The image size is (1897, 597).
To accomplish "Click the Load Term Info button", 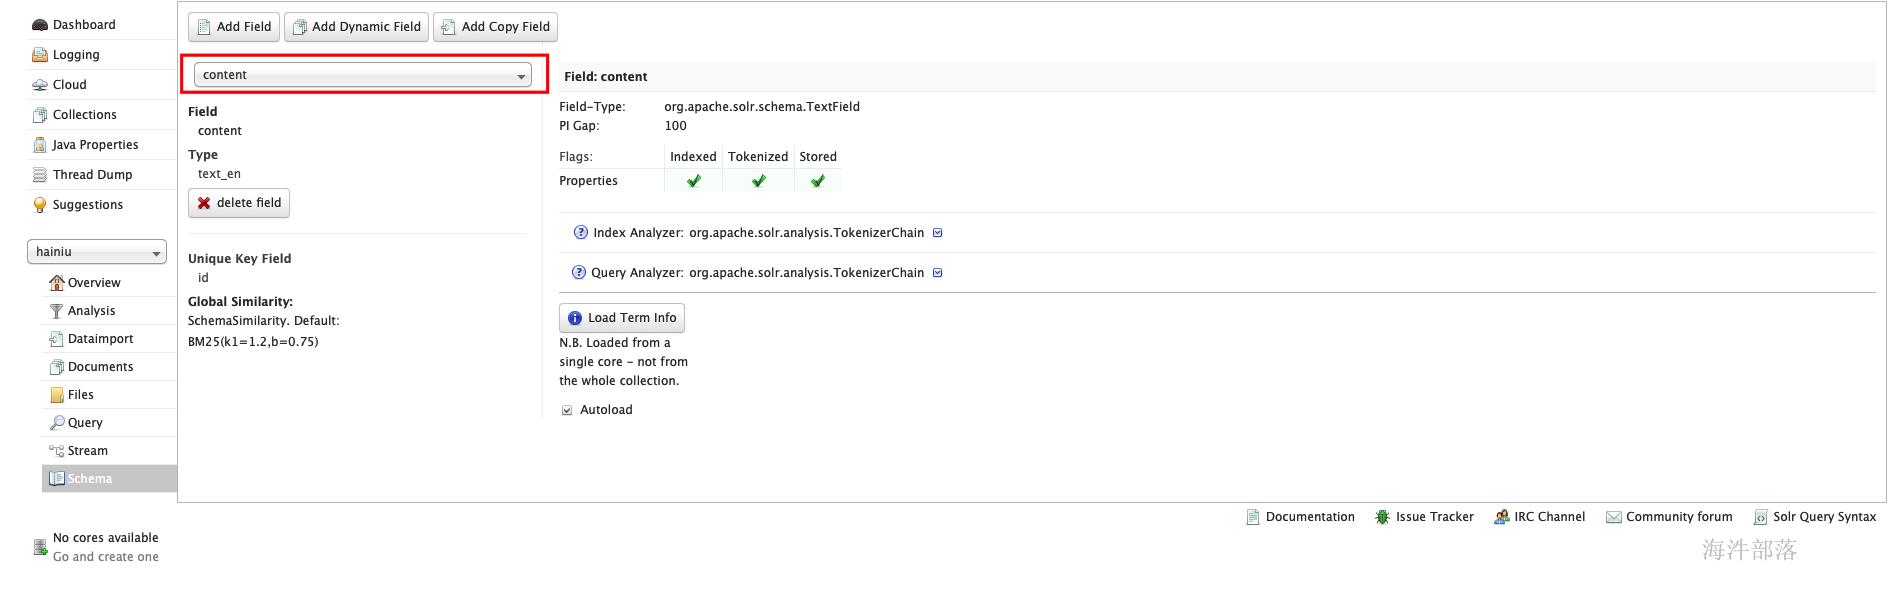I will [x=622, y=318].
